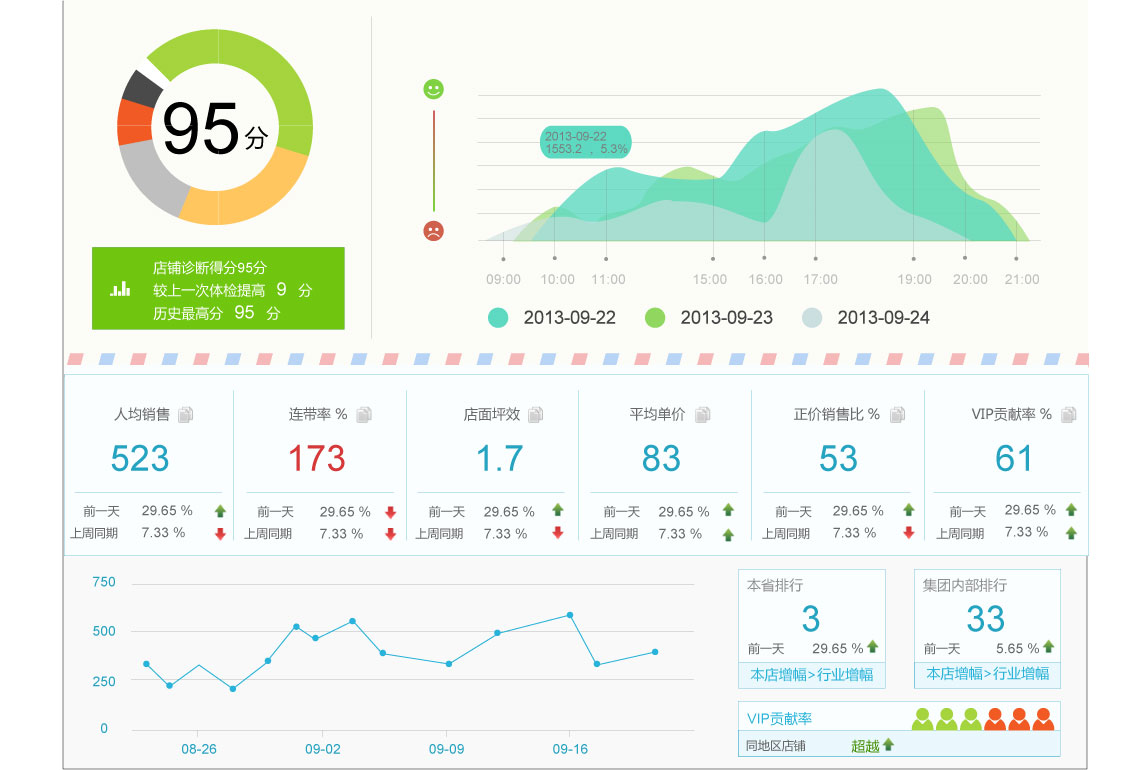Click the orange segment of the donut chart

[133, 124]
